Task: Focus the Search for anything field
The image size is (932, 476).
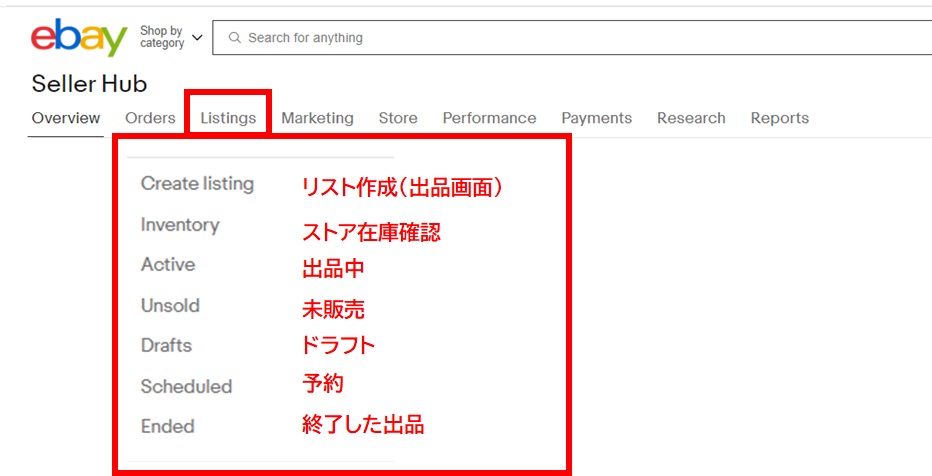Action: click(x=580, y=38)
